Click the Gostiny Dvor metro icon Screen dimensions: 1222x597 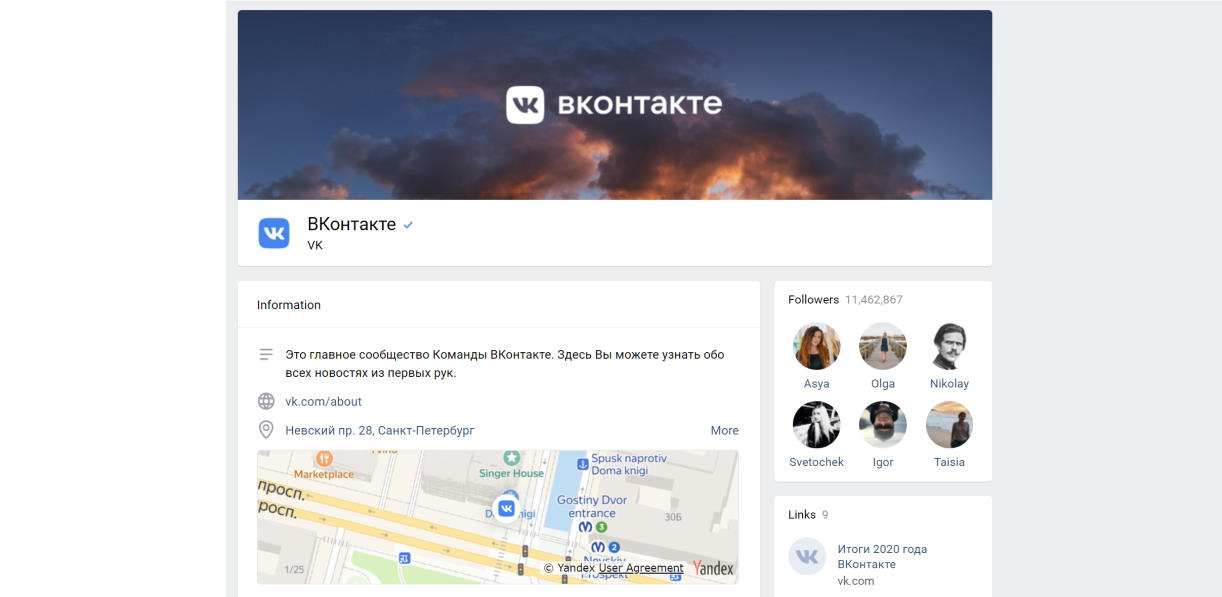585,527
